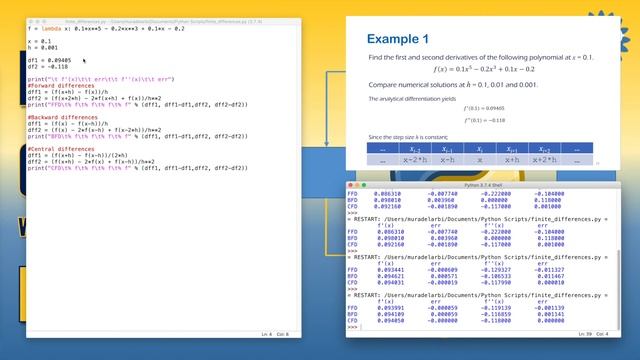Click the value 0.001141 in Shell output
The width and height of the screenshot is (640, 360).
tap(551, 314)
